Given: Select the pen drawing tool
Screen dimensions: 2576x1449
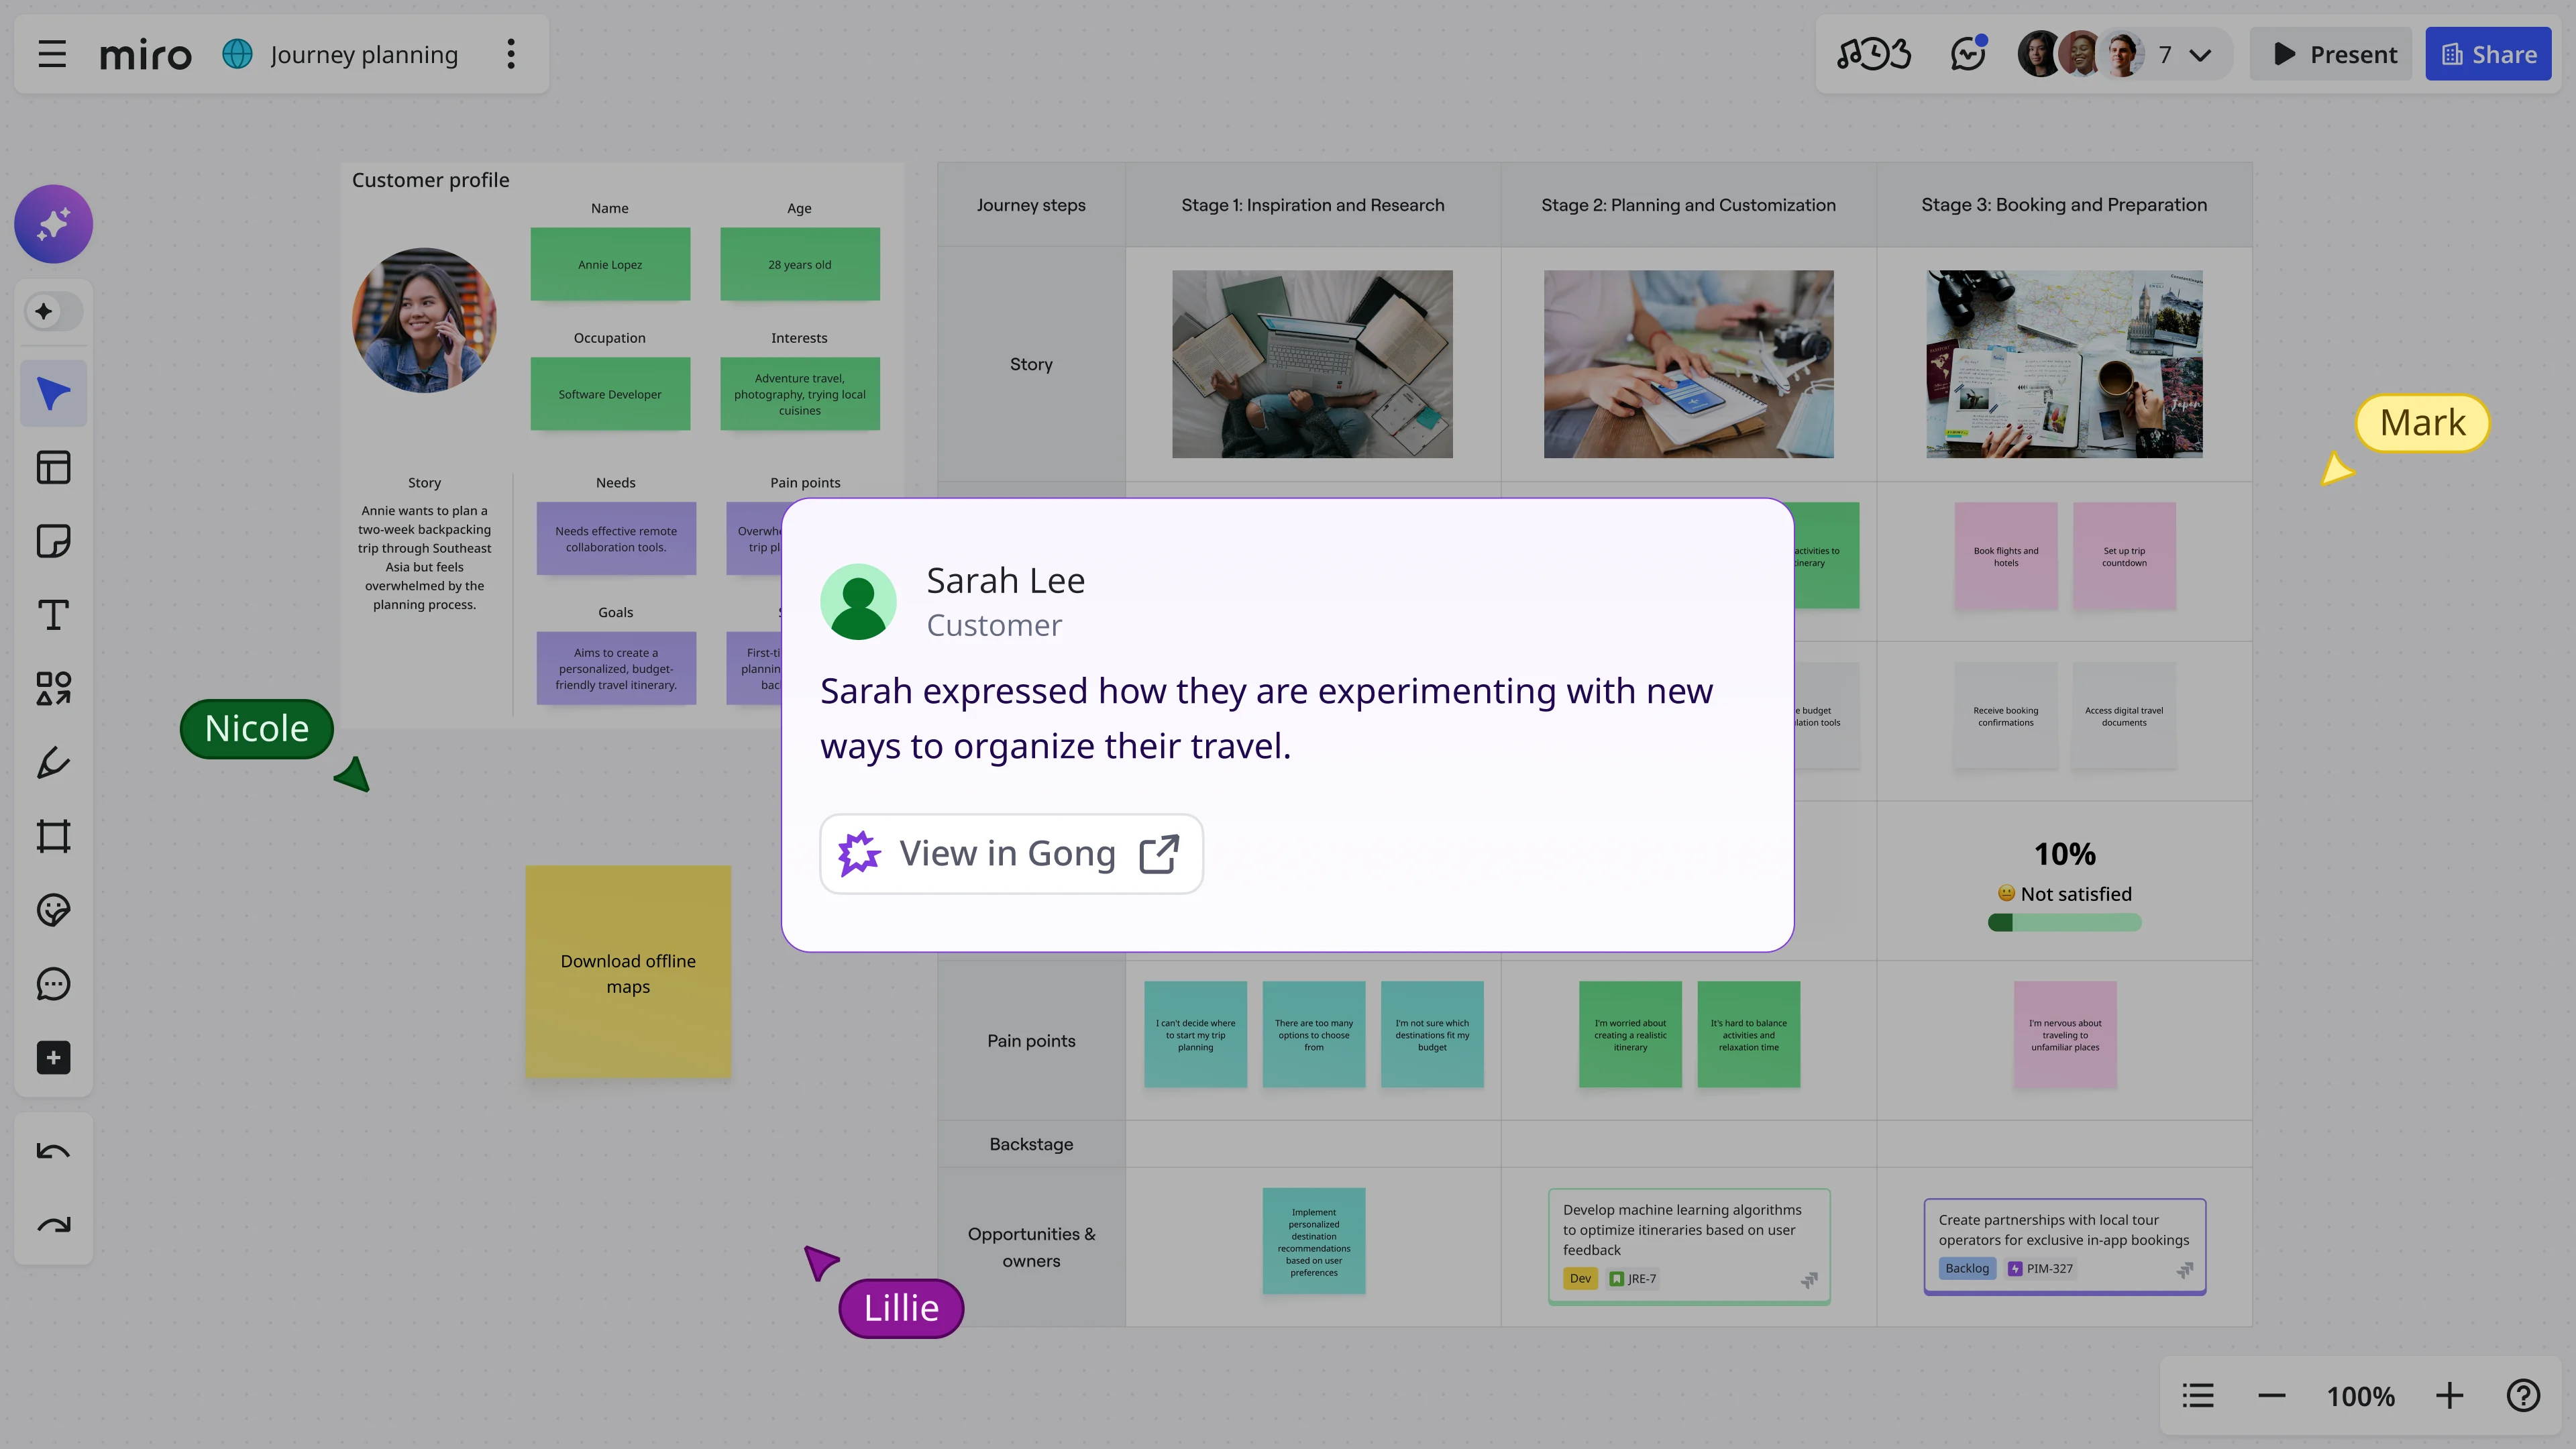Looking at the screenshot, I should [53, 763].
